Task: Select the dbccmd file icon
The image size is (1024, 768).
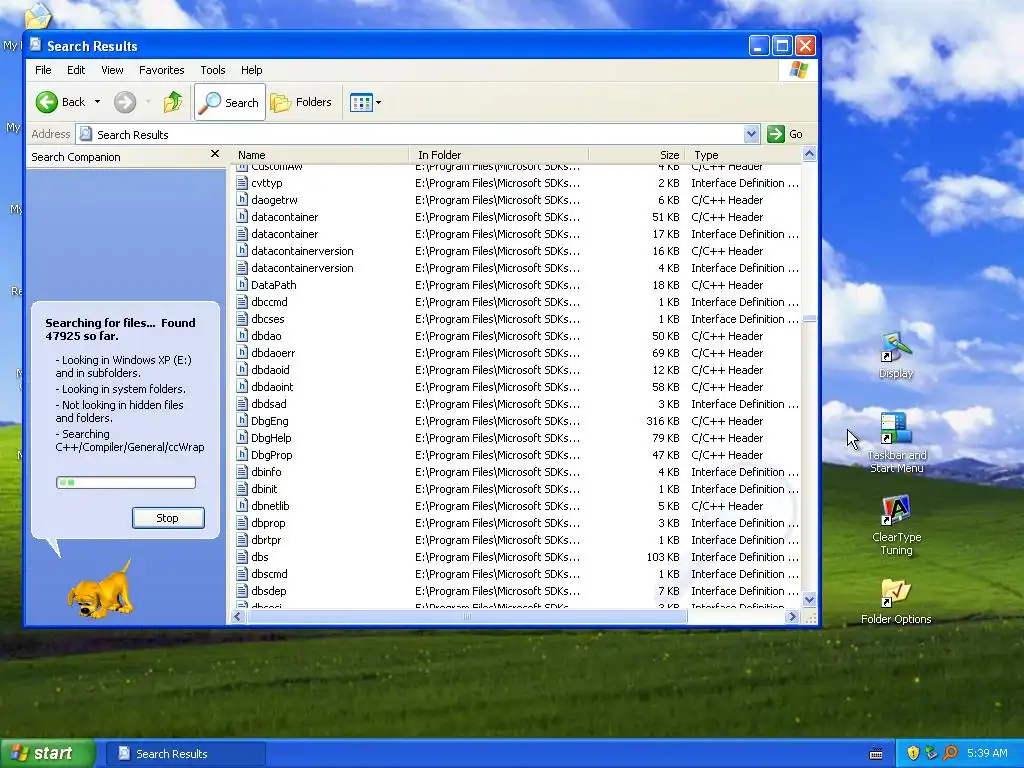Action: pyautogui.click(x=242, y=302)
